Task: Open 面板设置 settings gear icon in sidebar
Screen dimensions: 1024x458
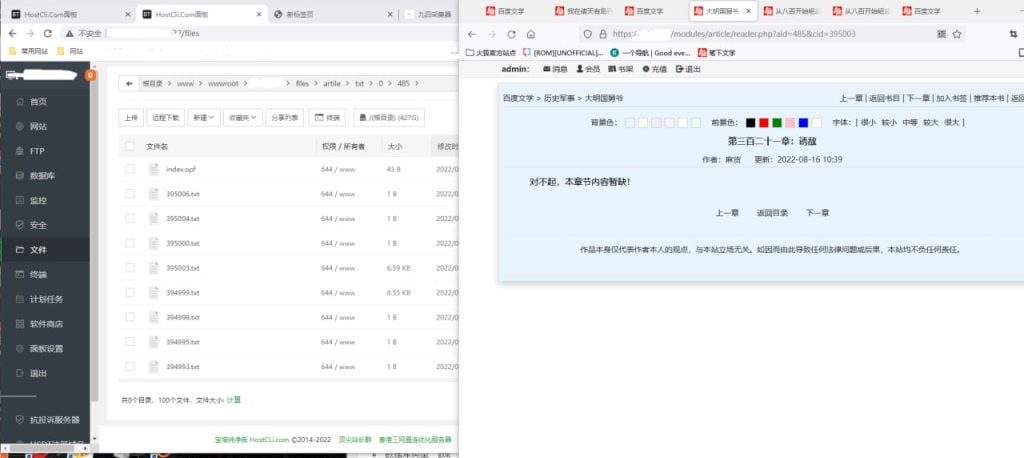Action: point(20,349)
